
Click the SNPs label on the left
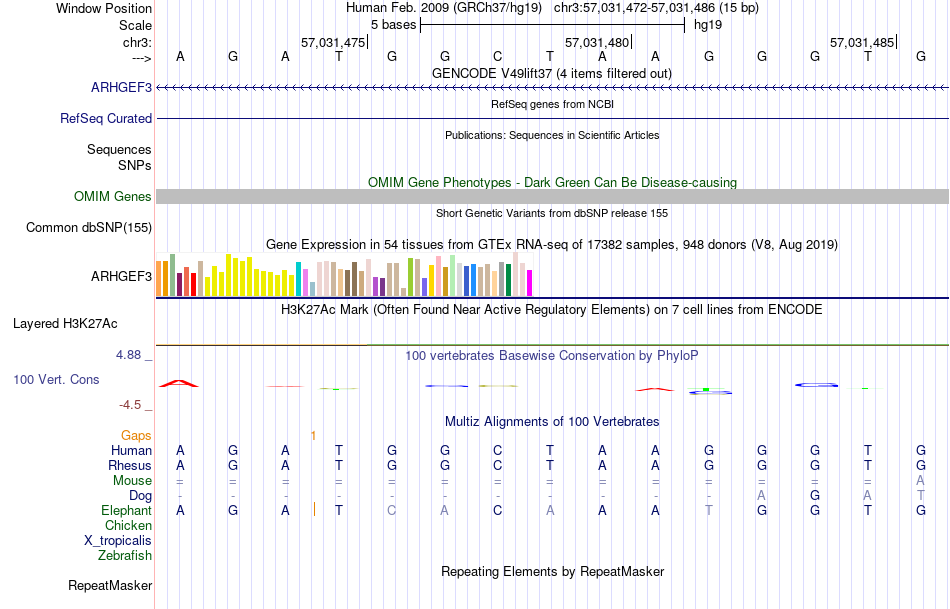point(135,165)
